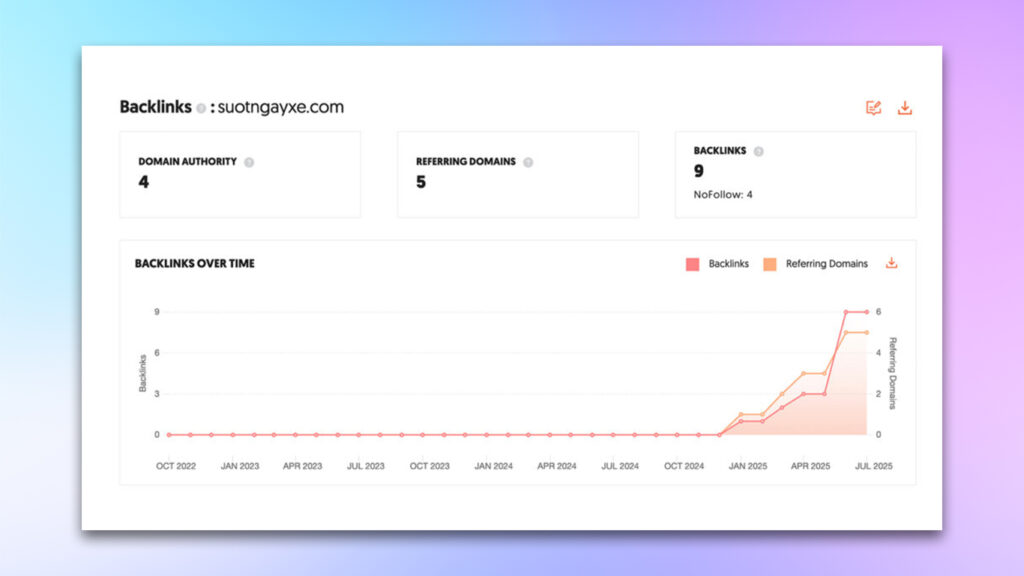Open Domain Authority info tooltip icon
1024x576 pixels.
click(x=249, y=162)
